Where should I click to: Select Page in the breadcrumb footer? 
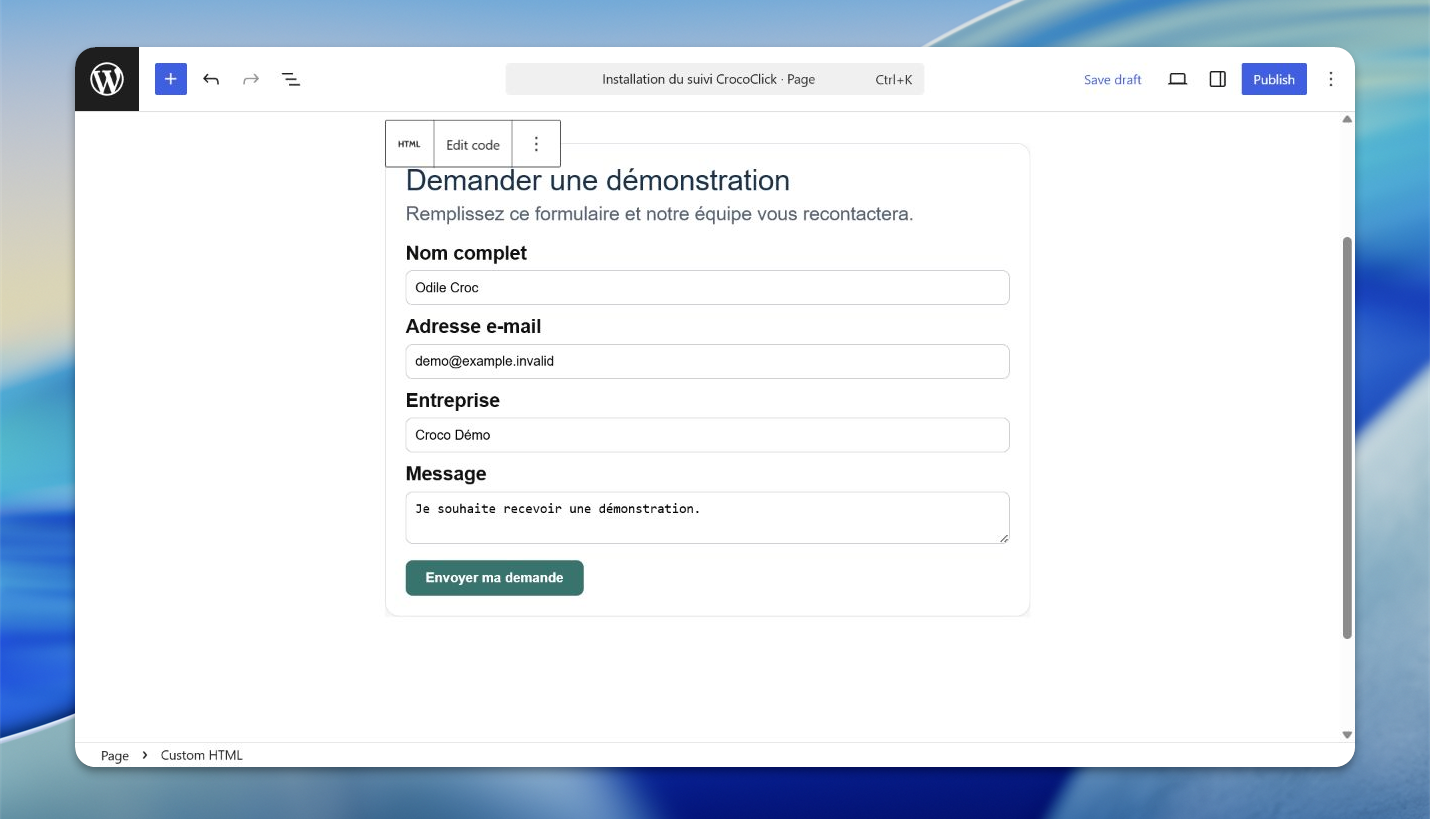tap(115, 755)
